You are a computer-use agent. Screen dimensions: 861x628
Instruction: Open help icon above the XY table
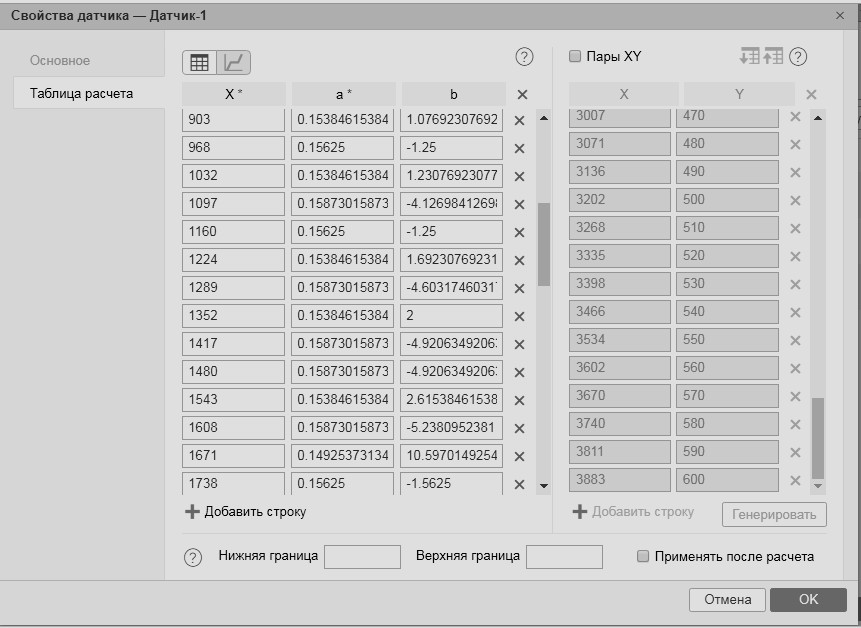798,57
